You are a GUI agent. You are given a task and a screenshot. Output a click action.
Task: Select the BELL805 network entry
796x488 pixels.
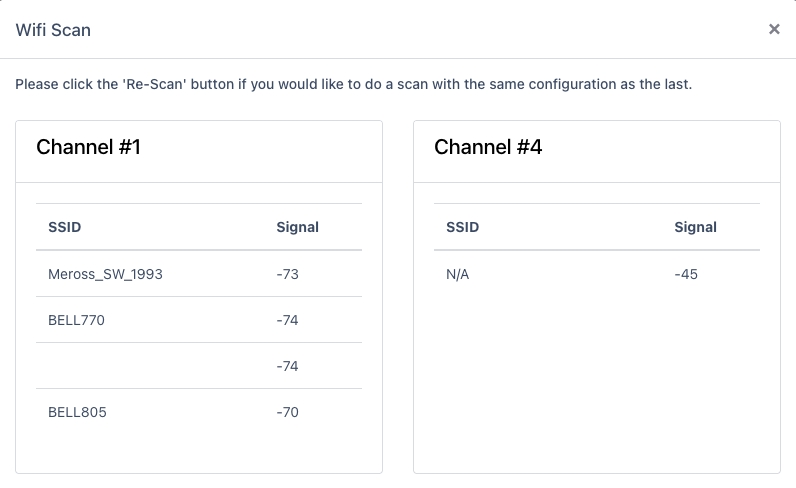pos(77,412)
